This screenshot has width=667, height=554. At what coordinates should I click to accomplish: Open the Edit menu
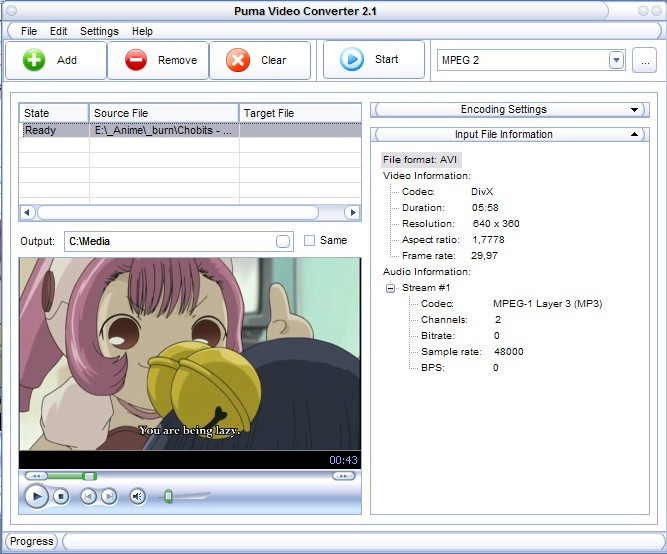click(x=58, y=31)
